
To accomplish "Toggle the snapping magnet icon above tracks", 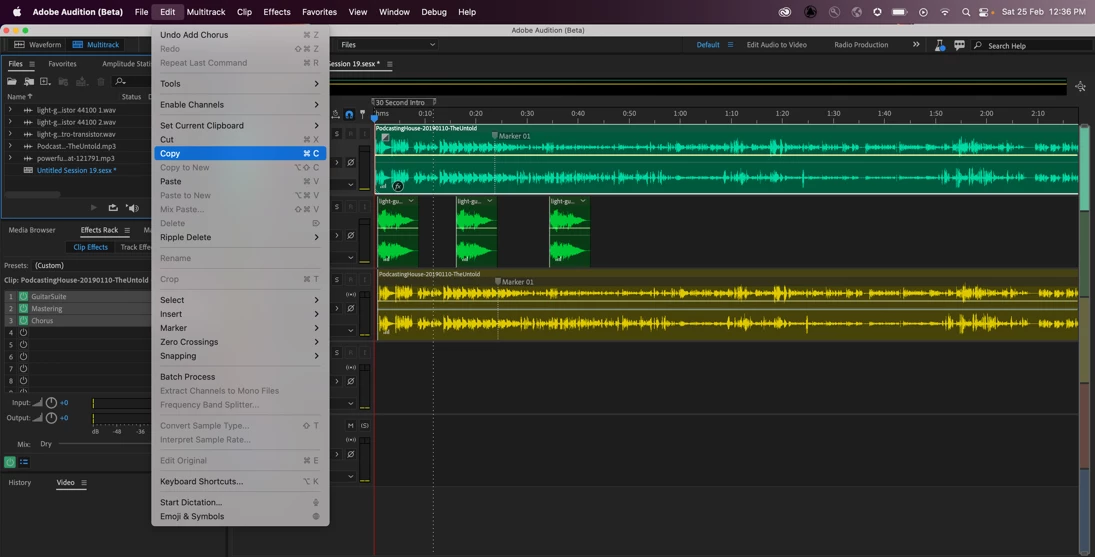I will pyautogui.click(x=349, y=114).
